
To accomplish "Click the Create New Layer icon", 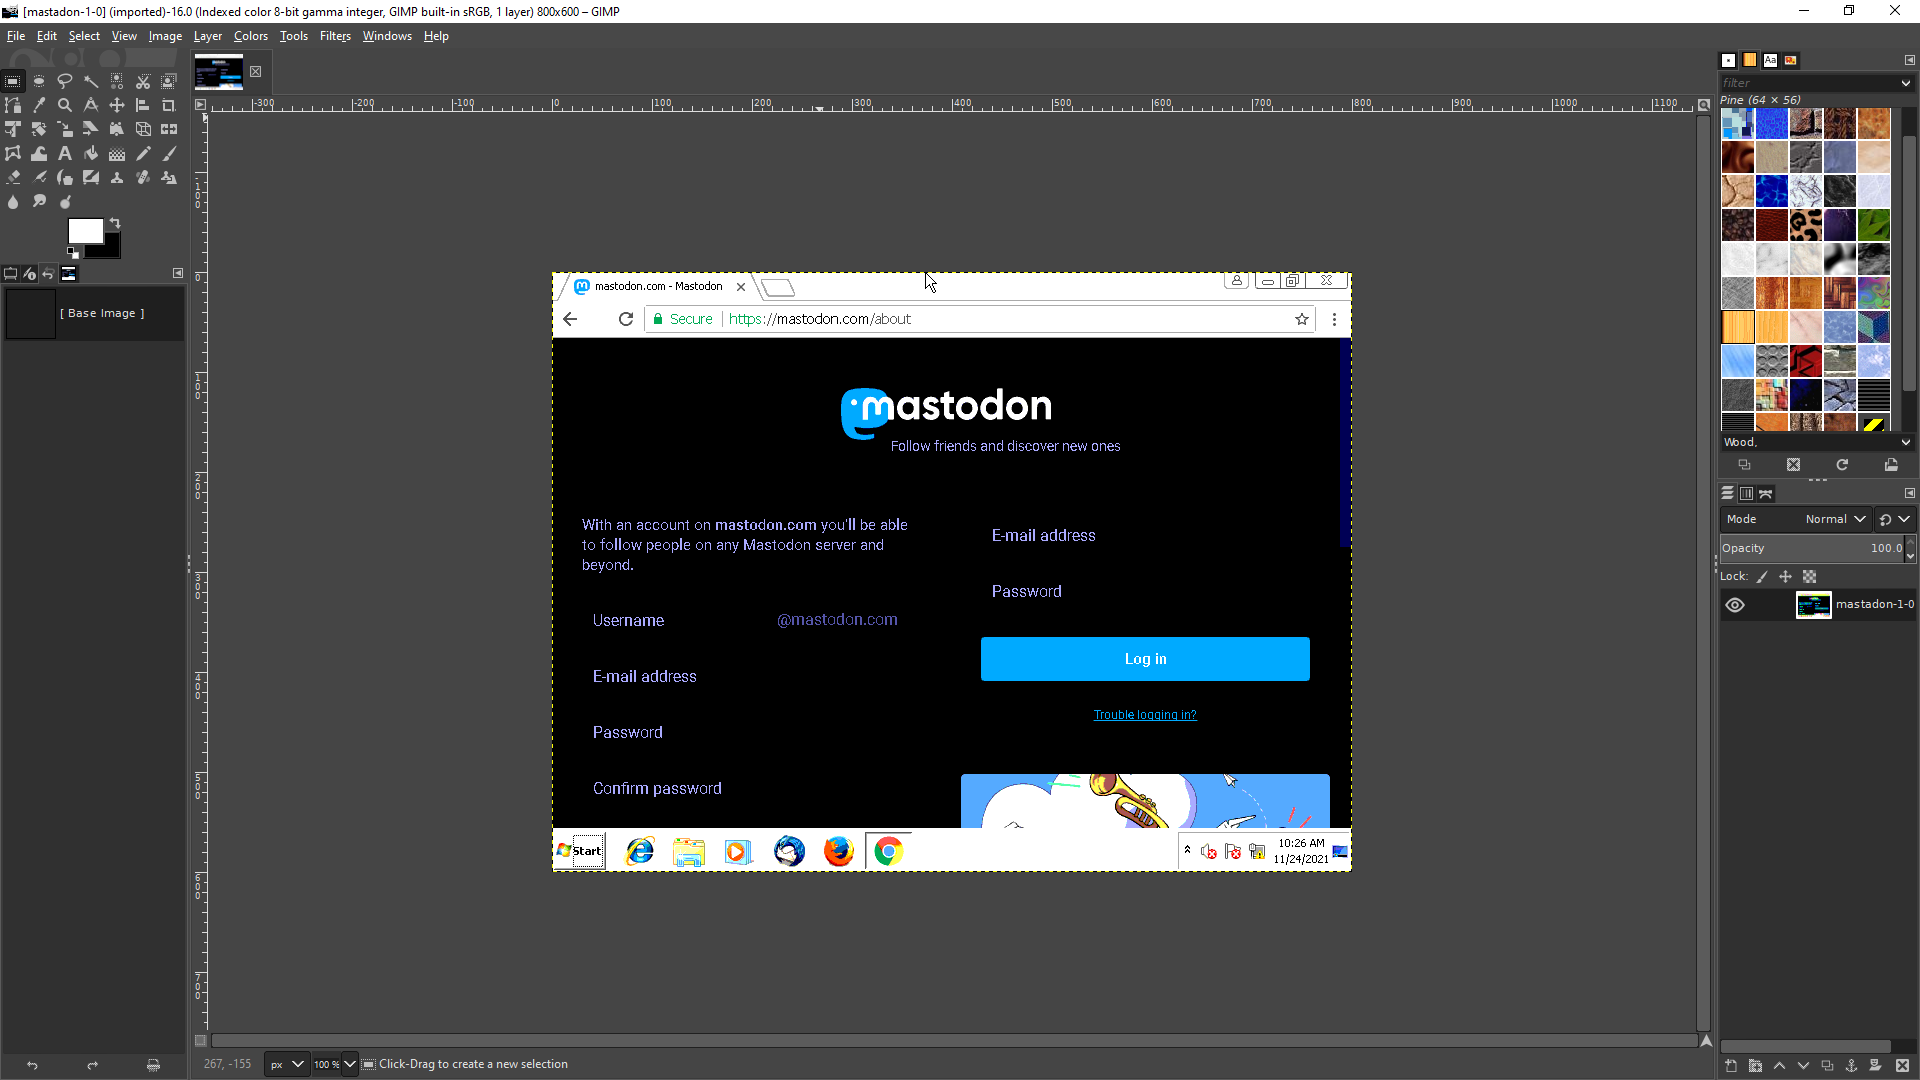I will pyautogui.click(x=1731, y=1066).
